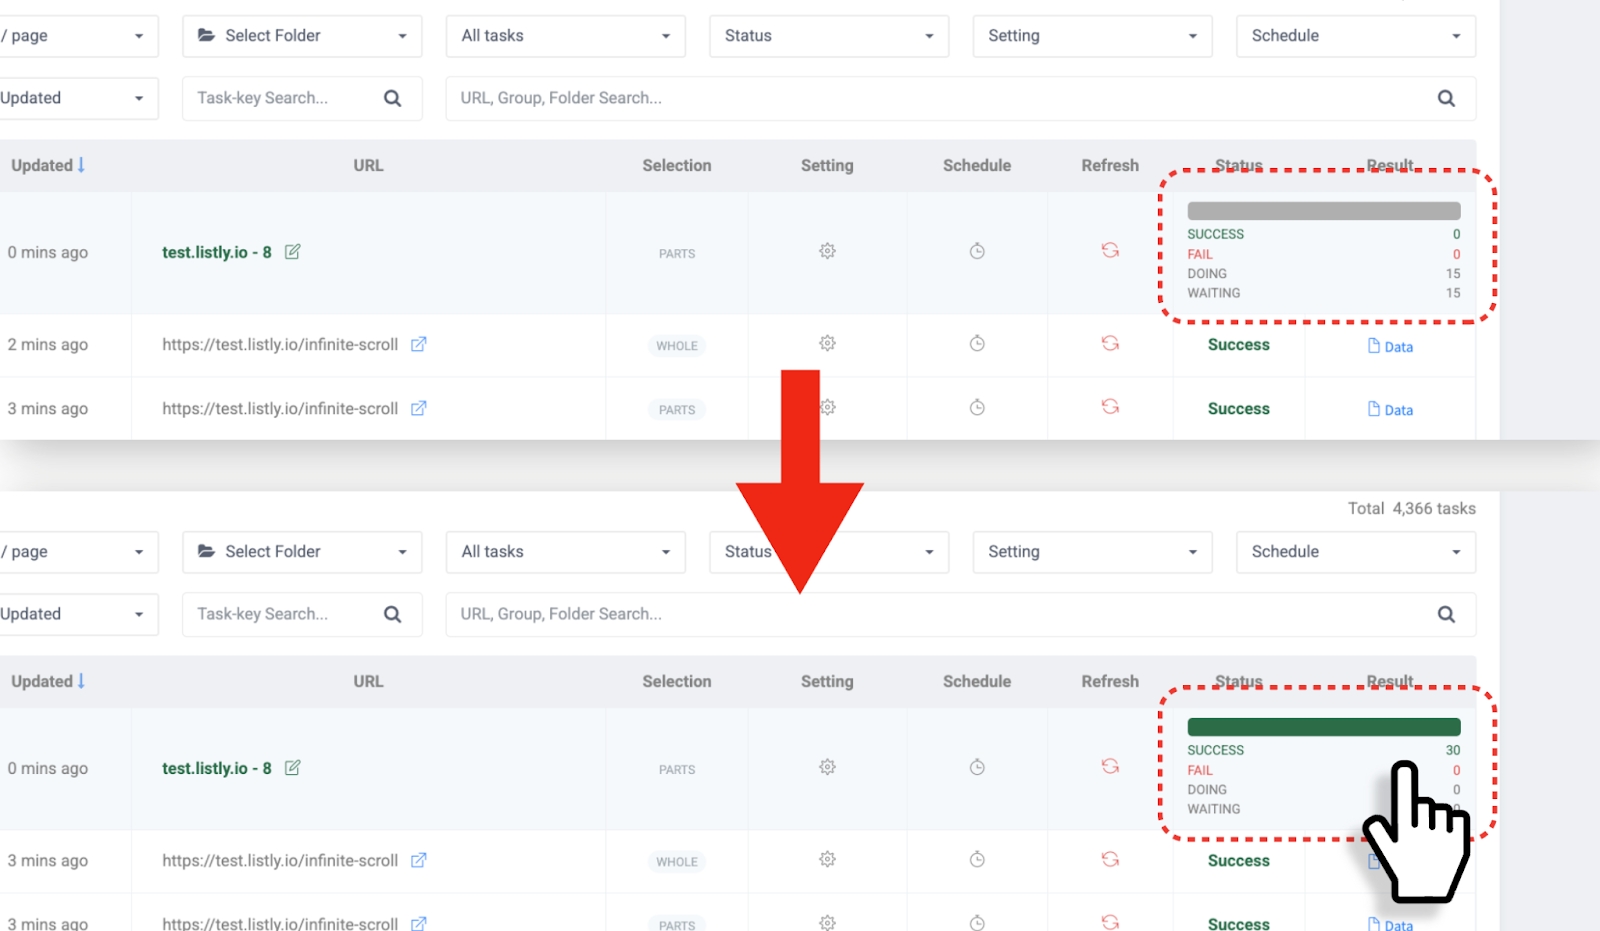Expand Schedule dropdown below Total 4,366 tasks

click(1355, 552)
